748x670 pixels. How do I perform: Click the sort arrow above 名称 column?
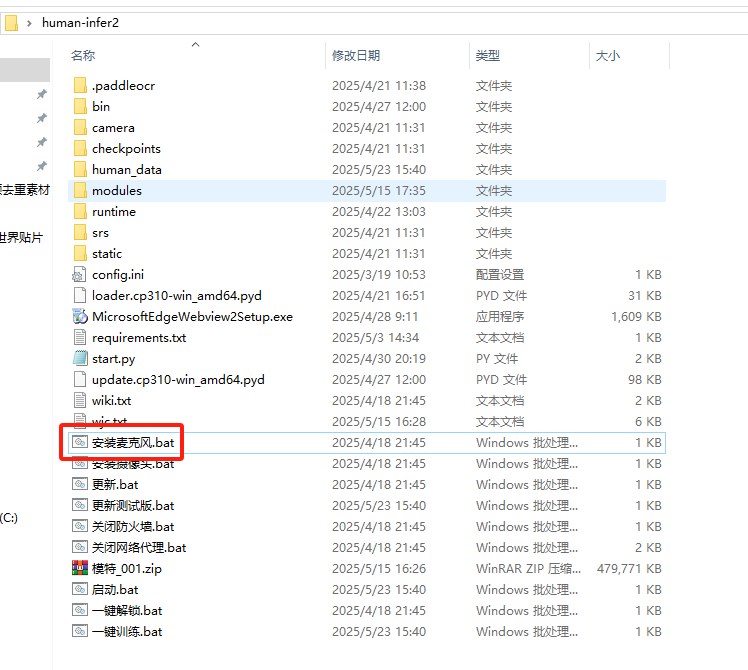click(x=195, y=44)
